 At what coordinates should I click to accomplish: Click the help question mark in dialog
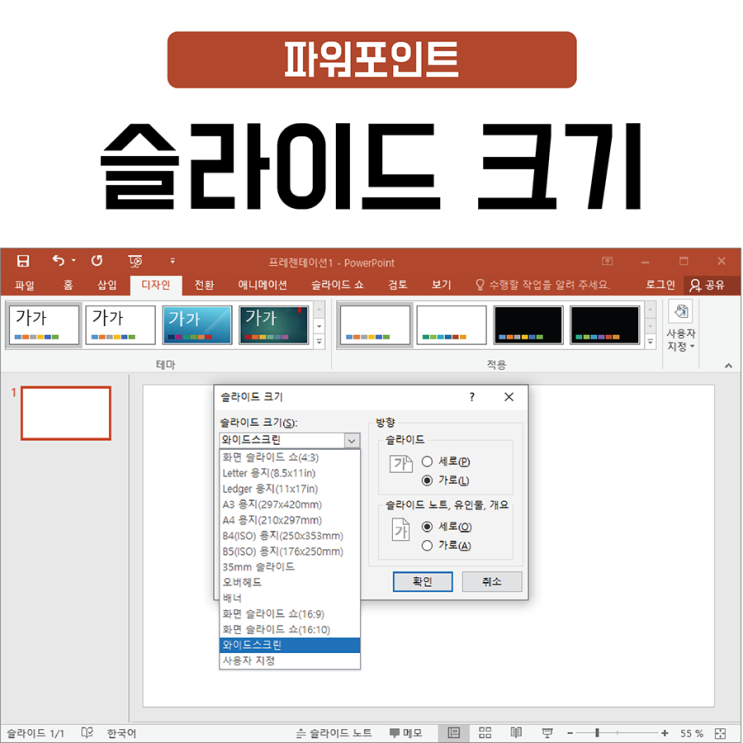tap(471, 397)
